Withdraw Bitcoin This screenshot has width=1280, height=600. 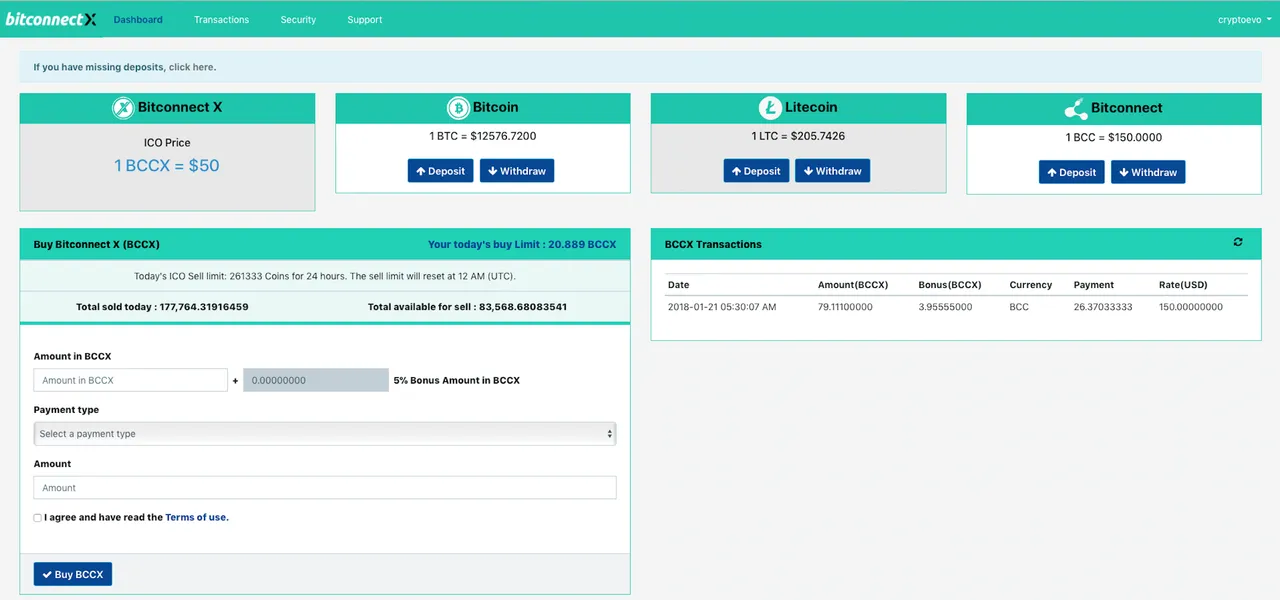click(x=517, y=171)
